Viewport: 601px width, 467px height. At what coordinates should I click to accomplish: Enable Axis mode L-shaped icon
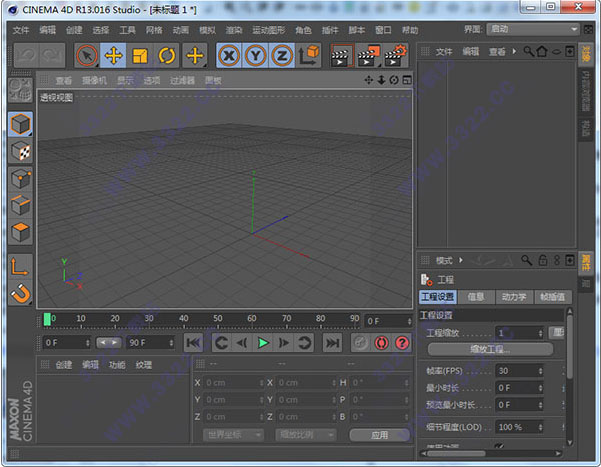click(x=20, y=266)
